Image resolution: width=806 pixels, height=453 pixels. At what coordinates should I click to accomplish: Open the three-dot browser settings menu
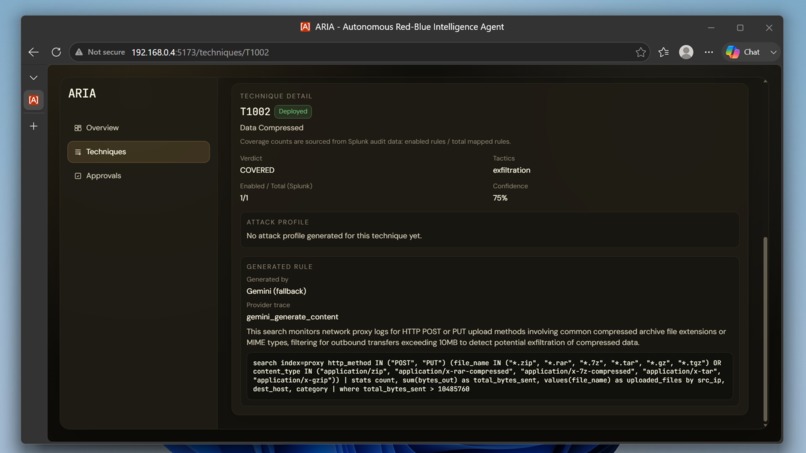click(709, 52)
